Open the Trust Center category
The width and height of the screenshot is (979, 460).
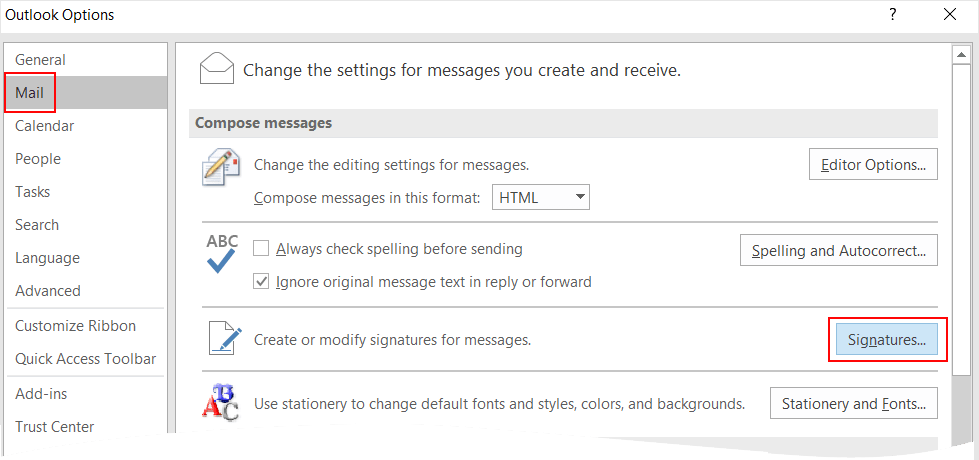pyautogui.click(x=55, y=427)
